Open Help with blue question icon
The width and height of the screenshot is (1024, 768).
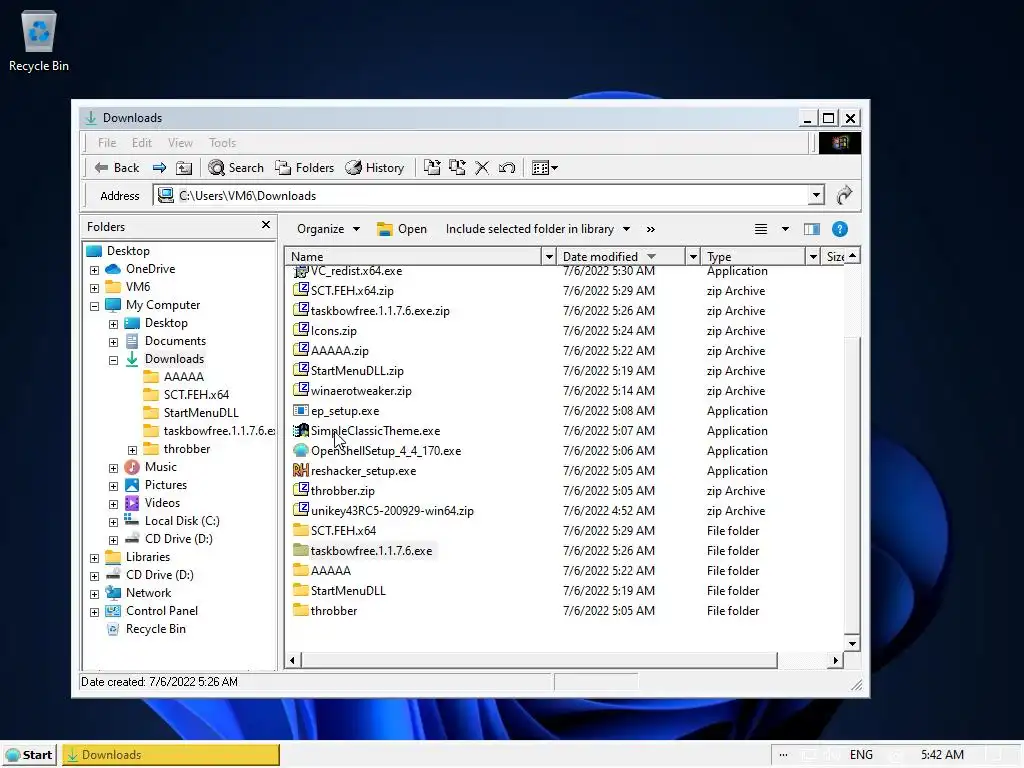click(x=840, y=229)
